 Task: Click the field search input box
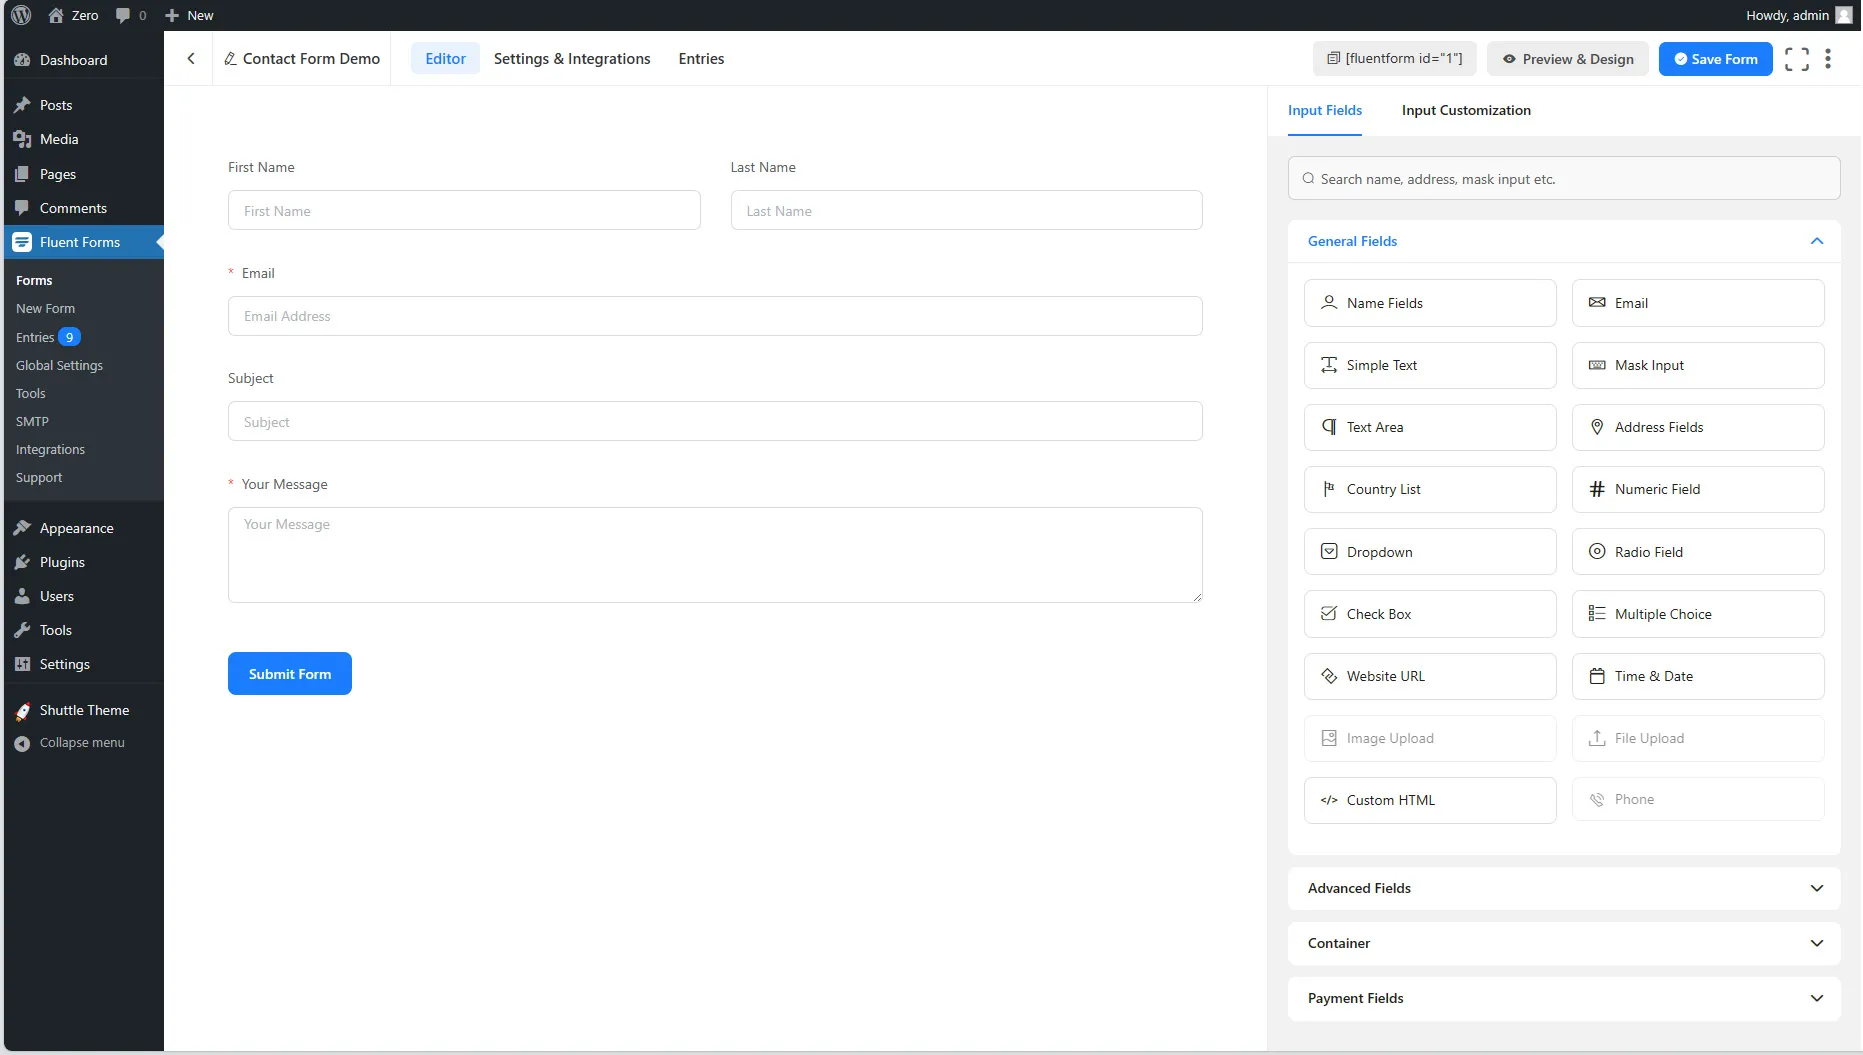tap(1563, 179)
